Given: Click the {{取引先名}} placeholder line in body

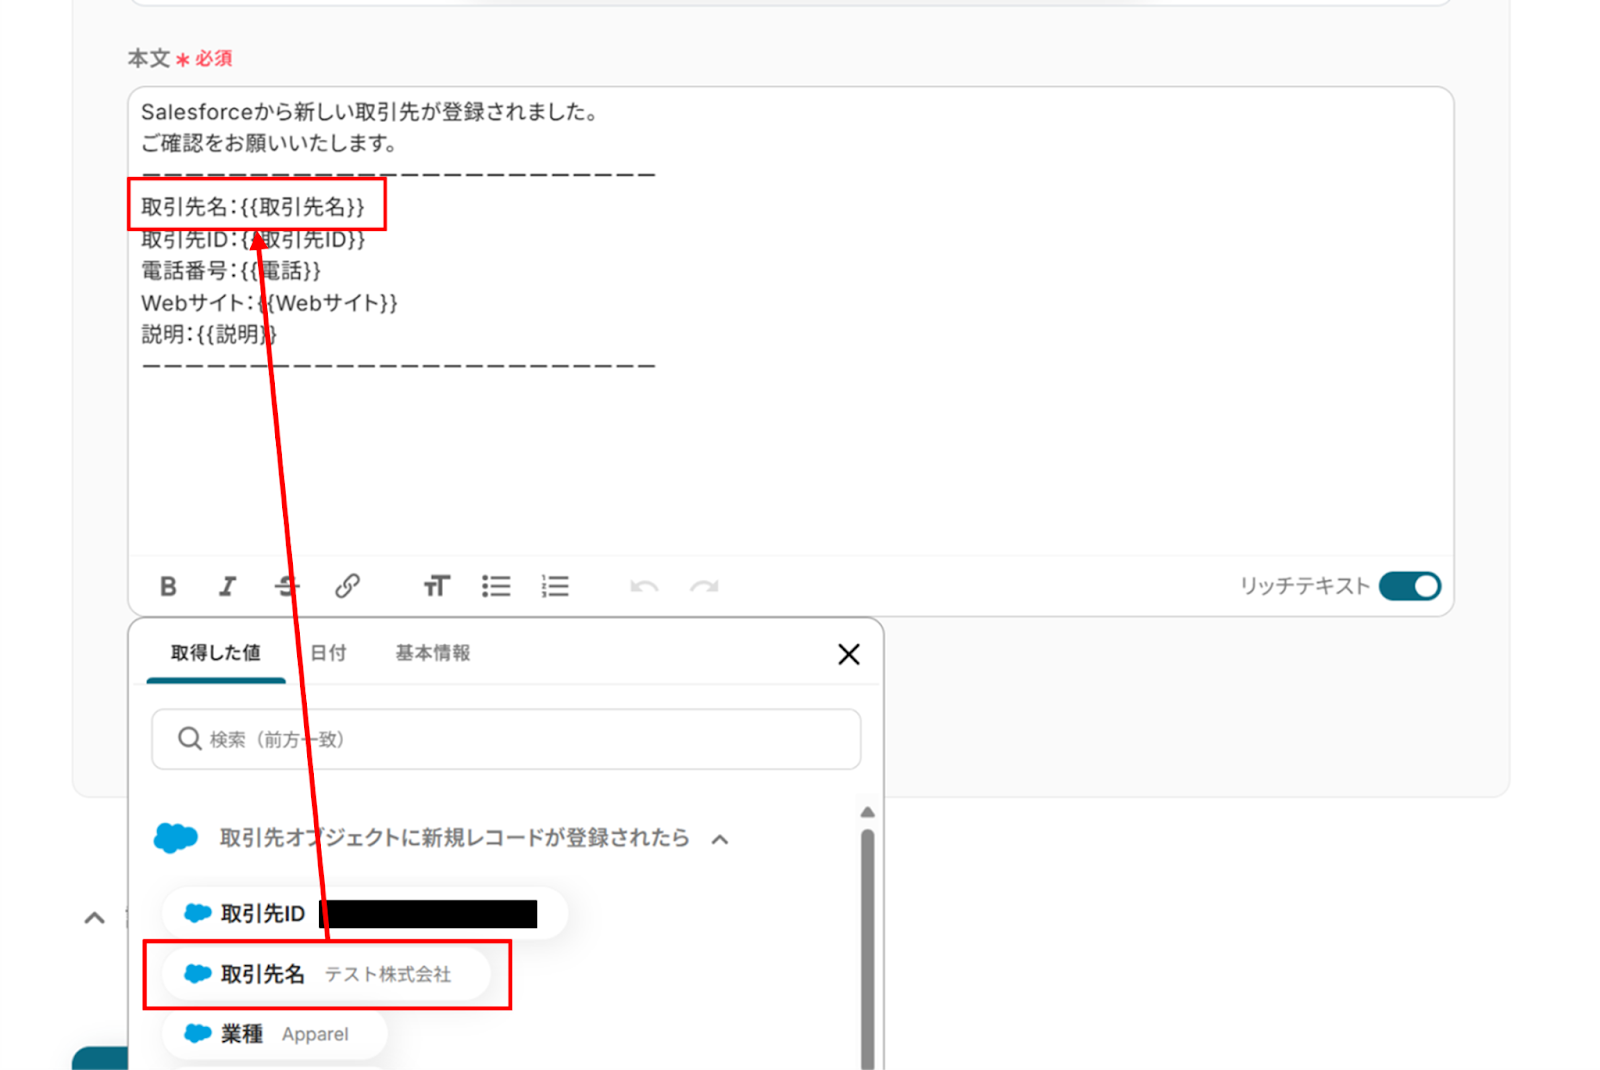Looking at the screenshot, I should pyautogui.click(x=253, y=207).
